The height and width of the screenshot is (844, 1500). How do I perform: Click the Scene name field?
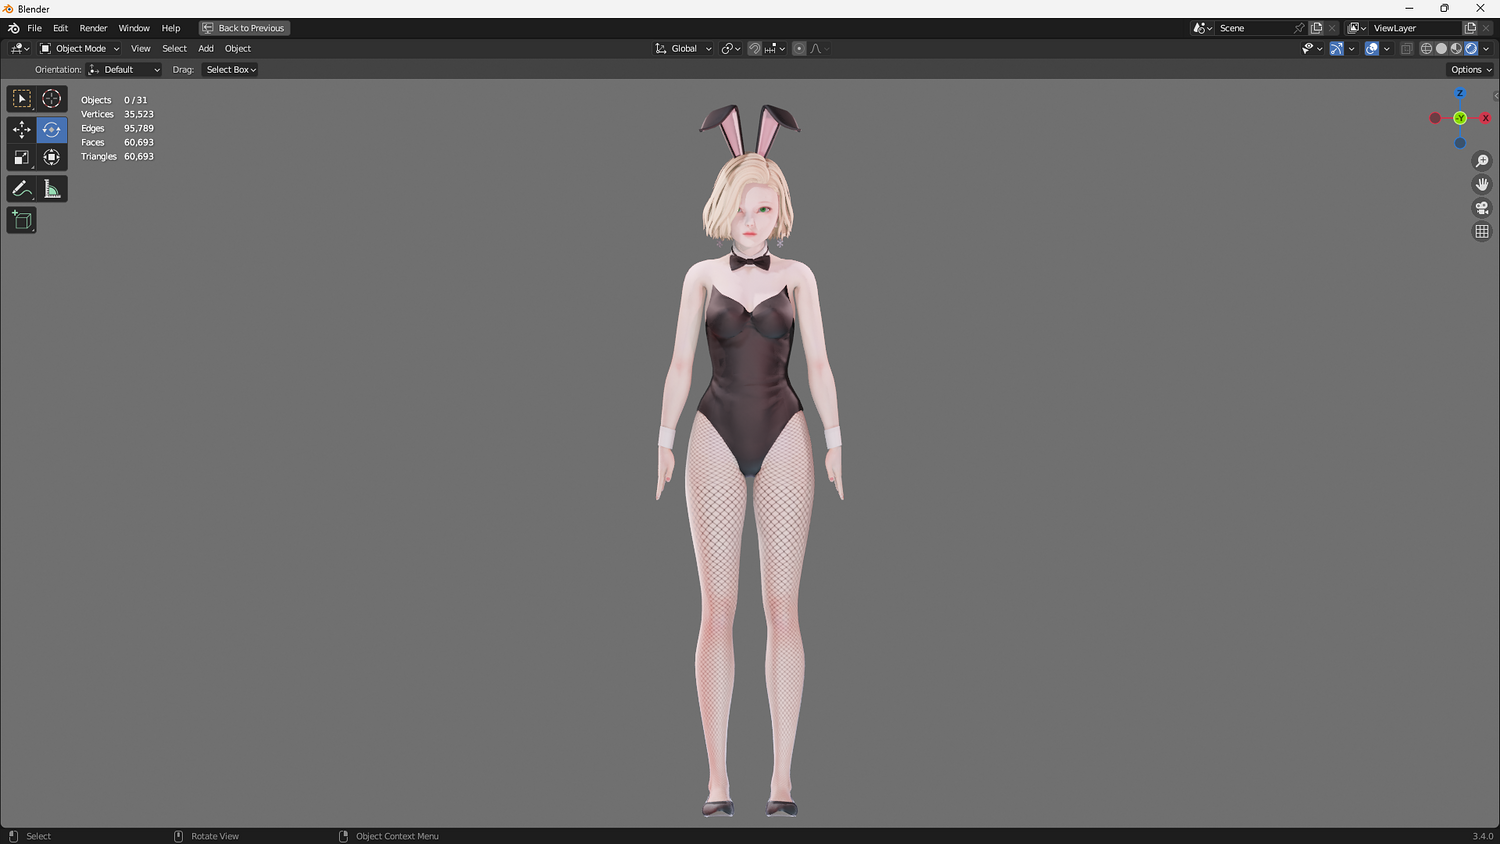(x=1254, y=28)
